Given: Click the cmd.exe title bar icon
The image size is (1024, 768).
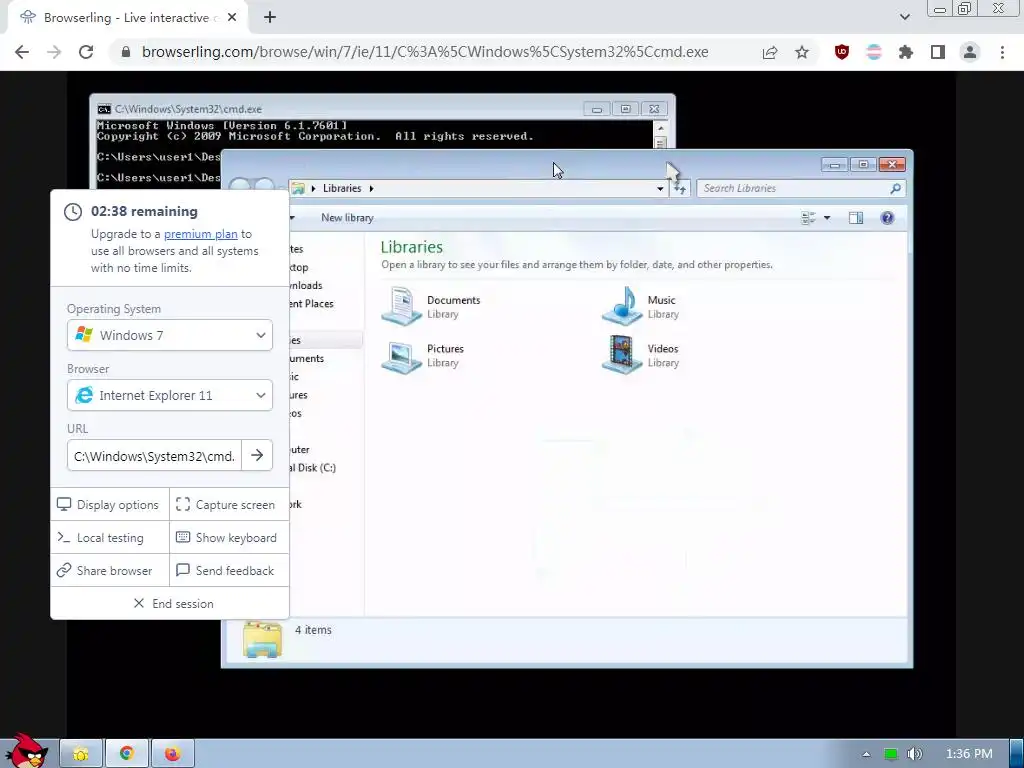Looking at the screenshot, I should (x=104, y=109).
